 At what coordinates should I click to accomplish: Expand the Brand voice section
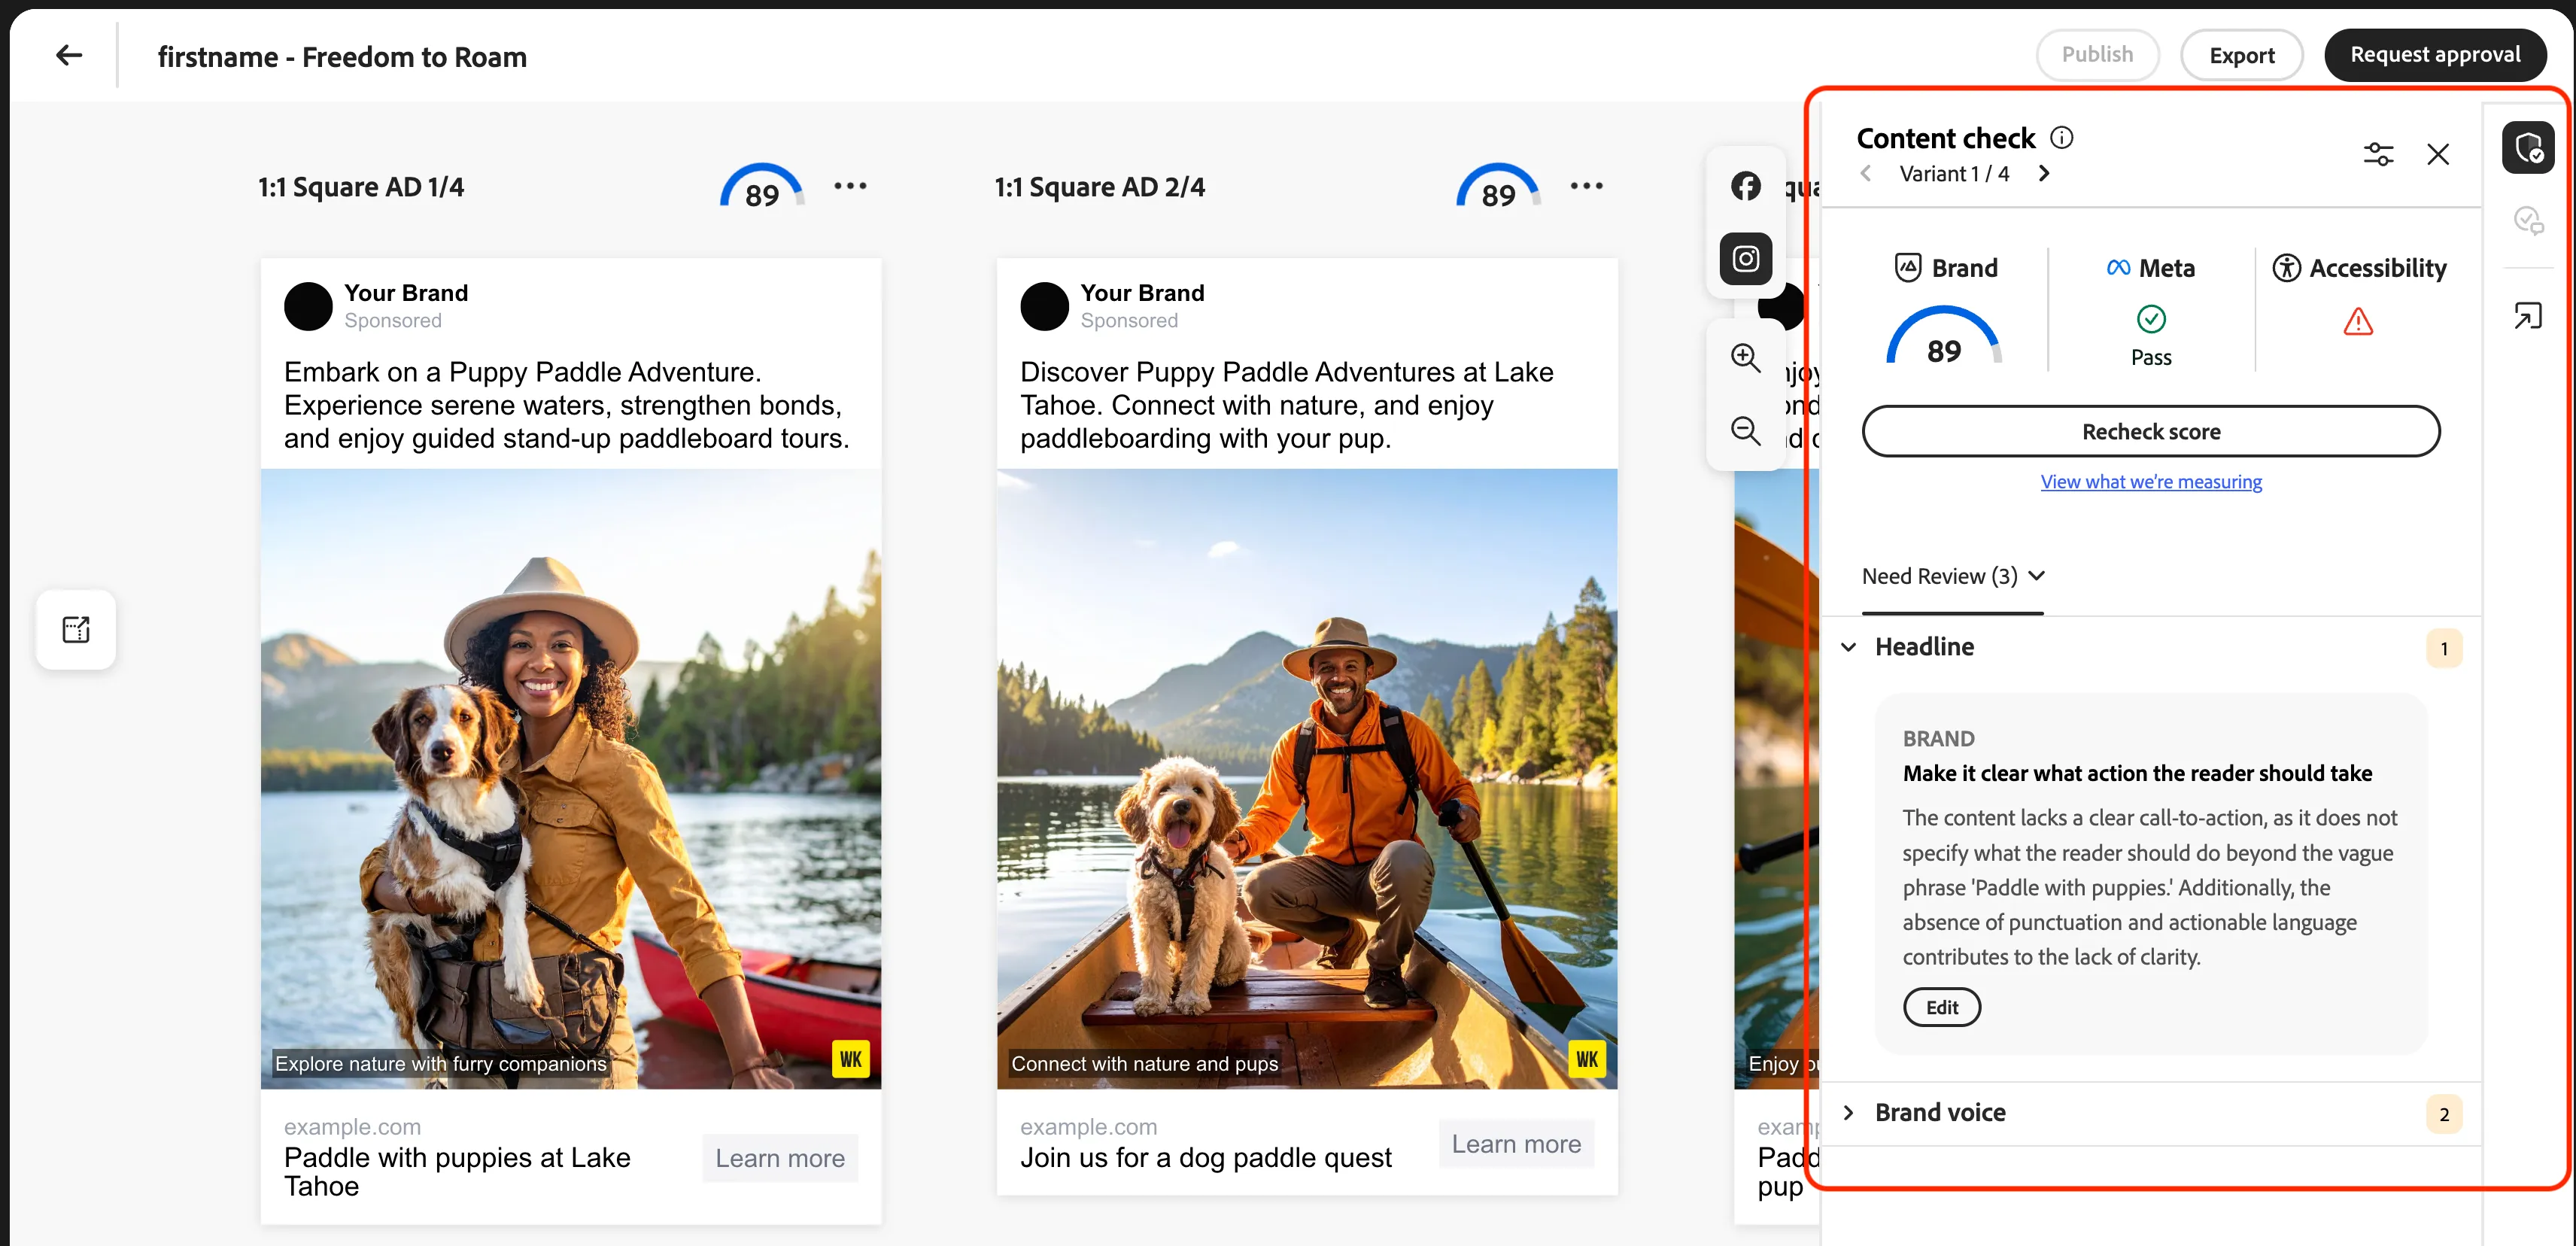tap(1849, 1113)
